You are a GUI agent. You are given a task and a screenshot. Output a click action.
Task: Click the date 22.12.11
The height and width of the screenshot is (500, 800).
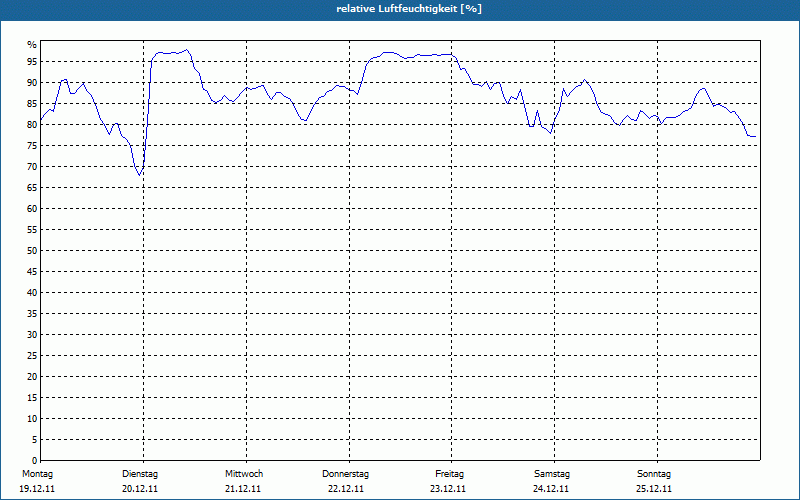point(346,489)
